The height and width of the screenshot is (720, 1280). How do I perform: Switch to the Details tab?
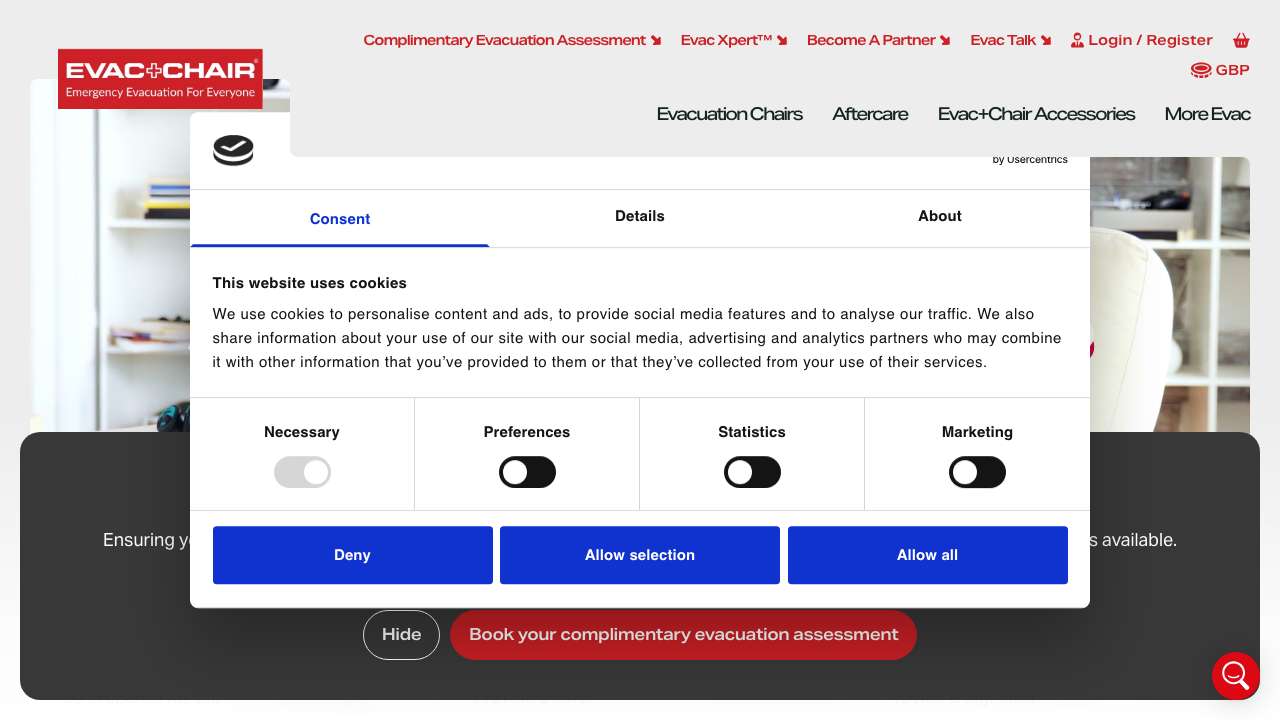pos(640,216)
